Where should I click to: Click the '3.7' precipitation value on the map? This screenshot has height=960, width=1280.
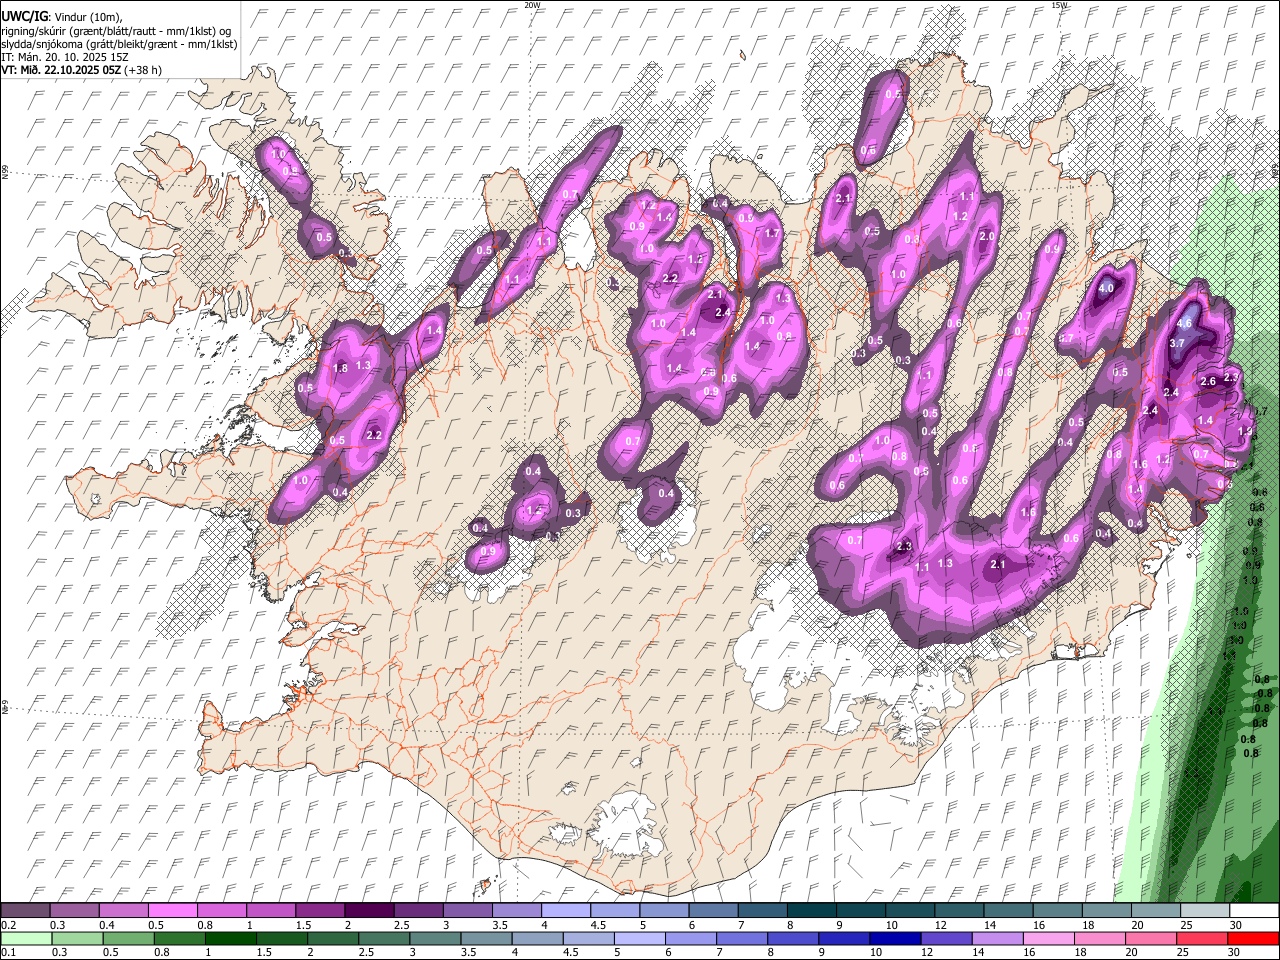coord(1177,343)
